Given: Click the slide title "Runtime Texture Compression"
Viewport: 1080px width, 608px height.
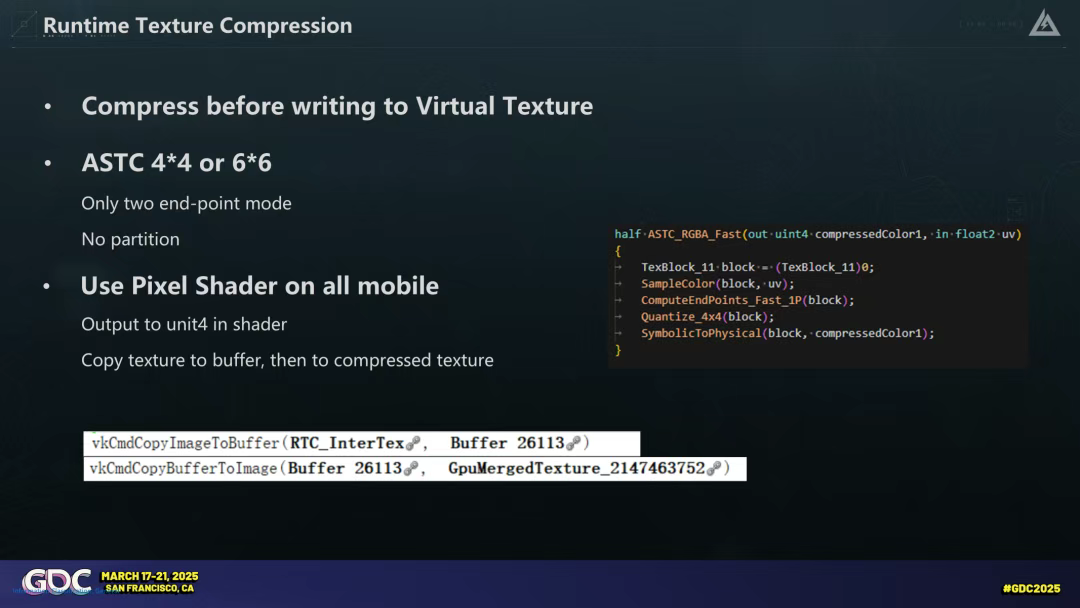Looking at the screenshot, I should [x=198, y=25].
